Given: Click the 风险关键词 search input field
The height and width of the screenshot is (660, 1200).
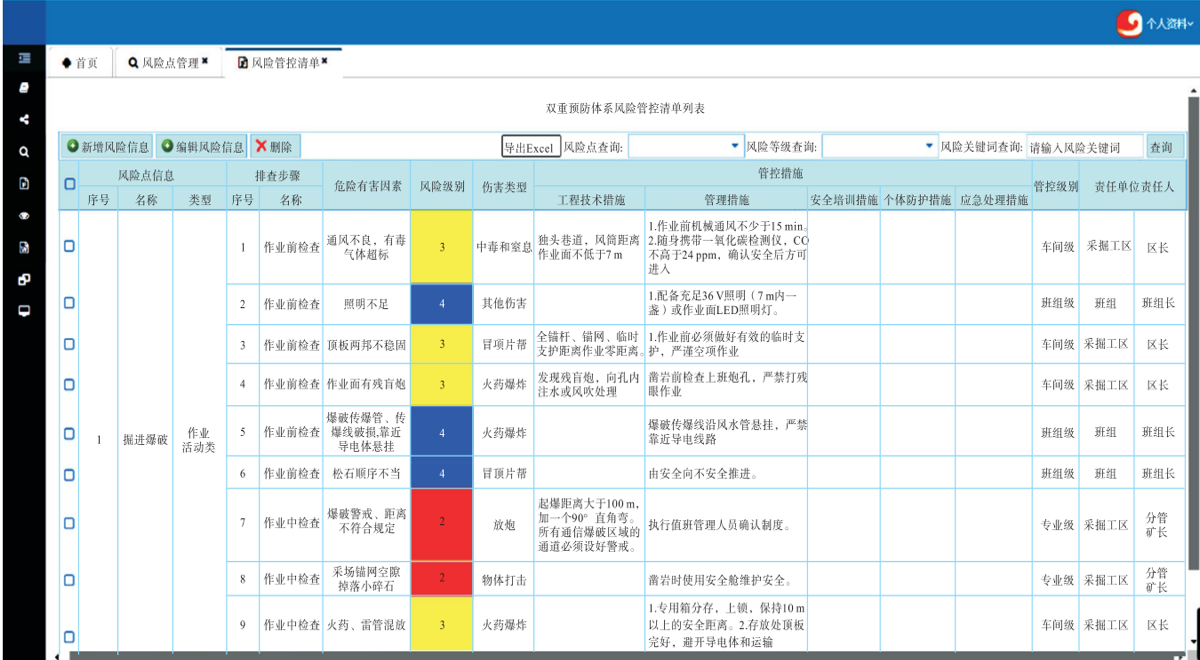Looking at the screenshot, I should coord(1084,147).
